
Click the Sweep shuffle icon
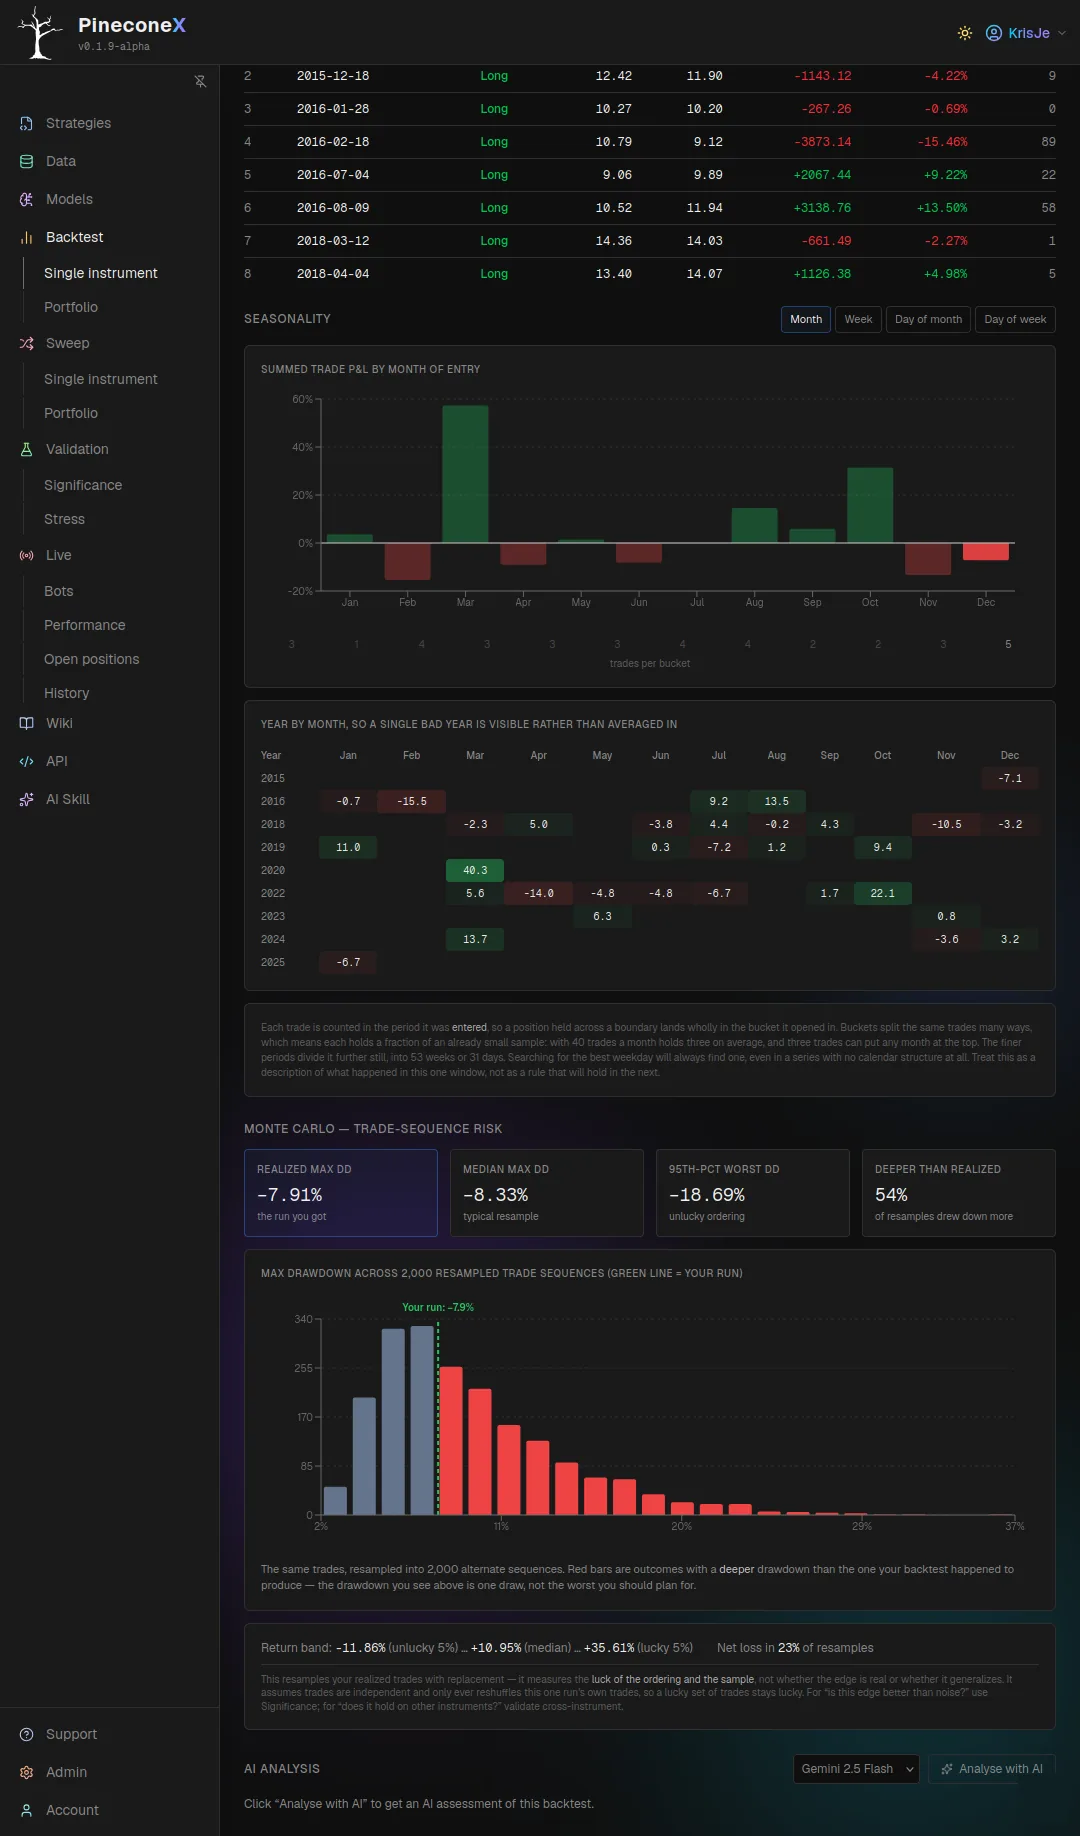pyautogui.click(x=27, y=343)
